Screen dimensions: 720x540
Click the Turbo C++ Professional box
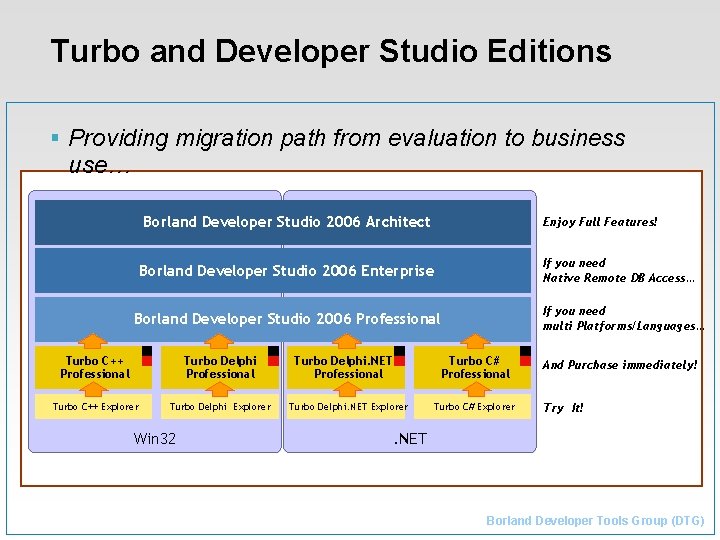tap(94, 367)
